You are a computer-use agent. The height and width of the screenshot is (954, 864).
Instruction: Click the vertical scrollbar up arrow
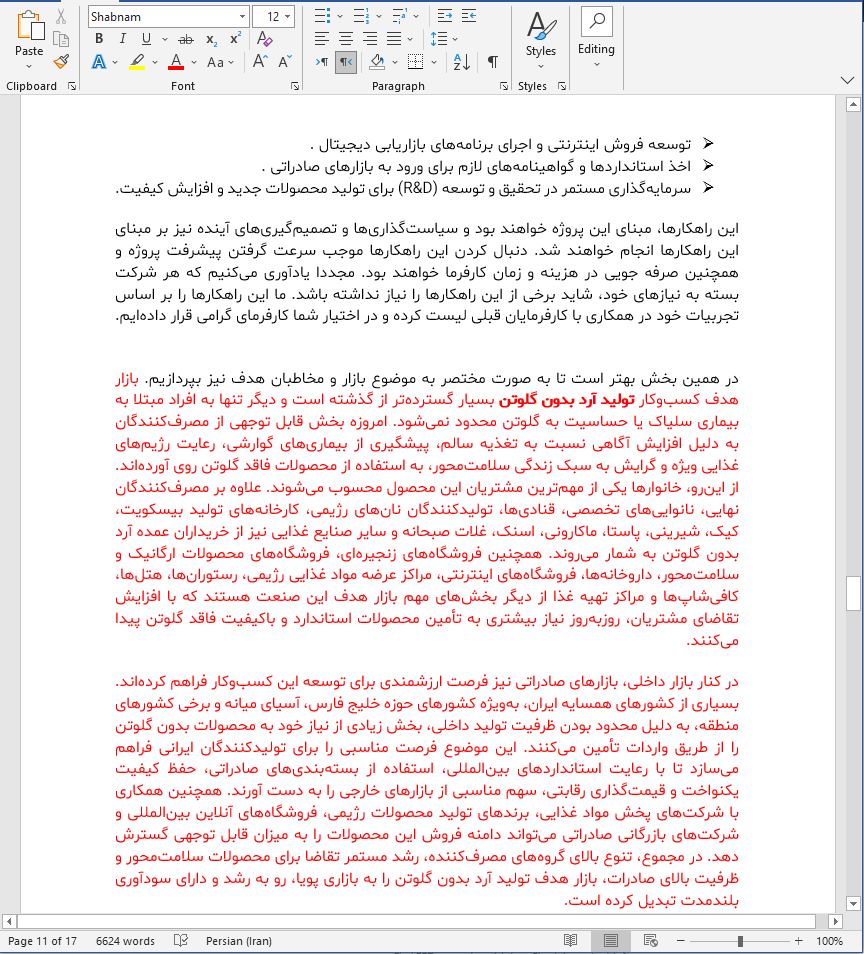click(852, 105)
